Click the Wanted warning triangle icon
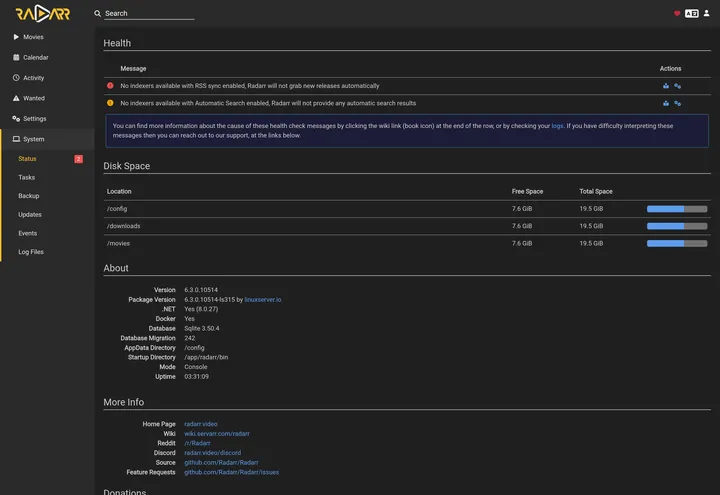The image size is (720, 495). [16, 98]
